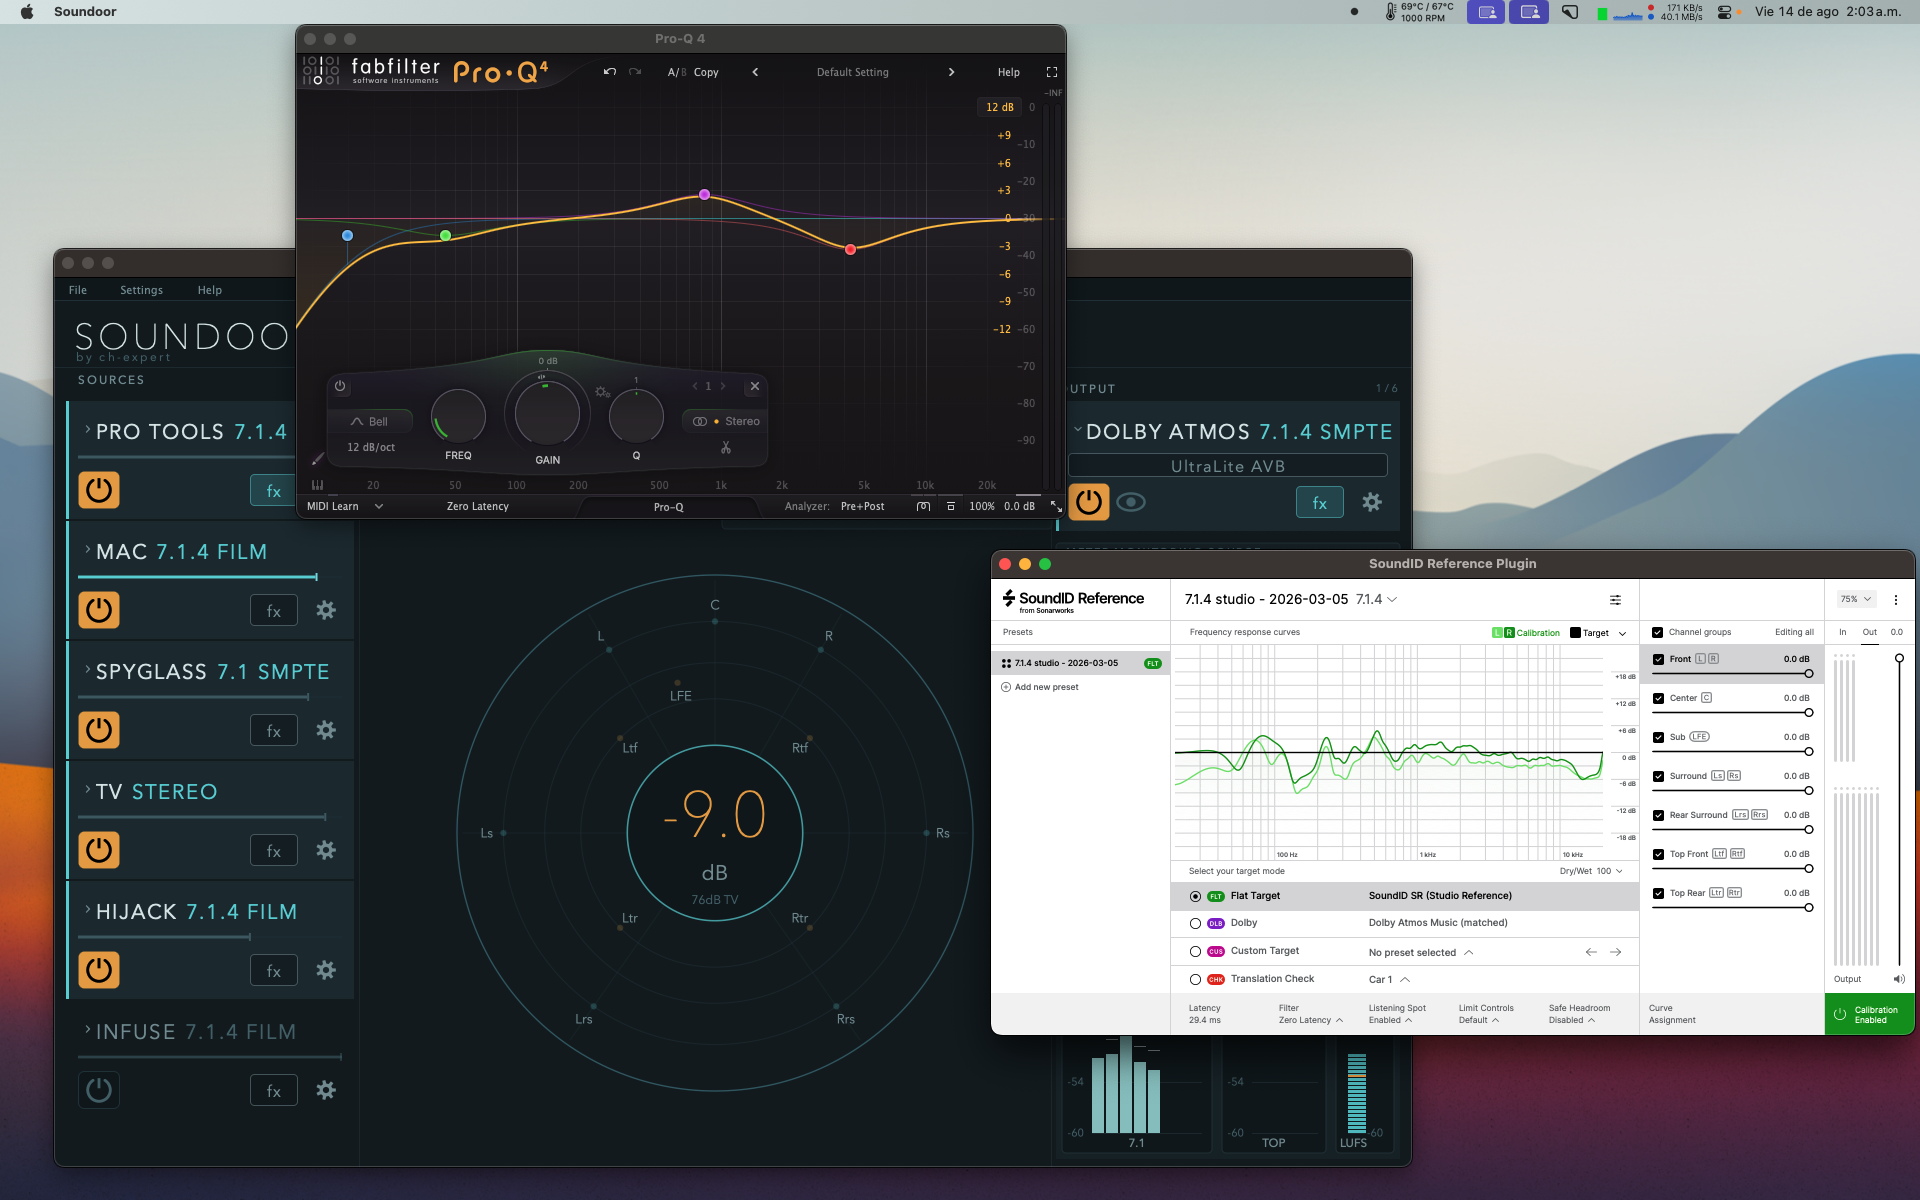
Task: Enter Pro-Q 4 full screen mode
Action: tap(1052, 72)
